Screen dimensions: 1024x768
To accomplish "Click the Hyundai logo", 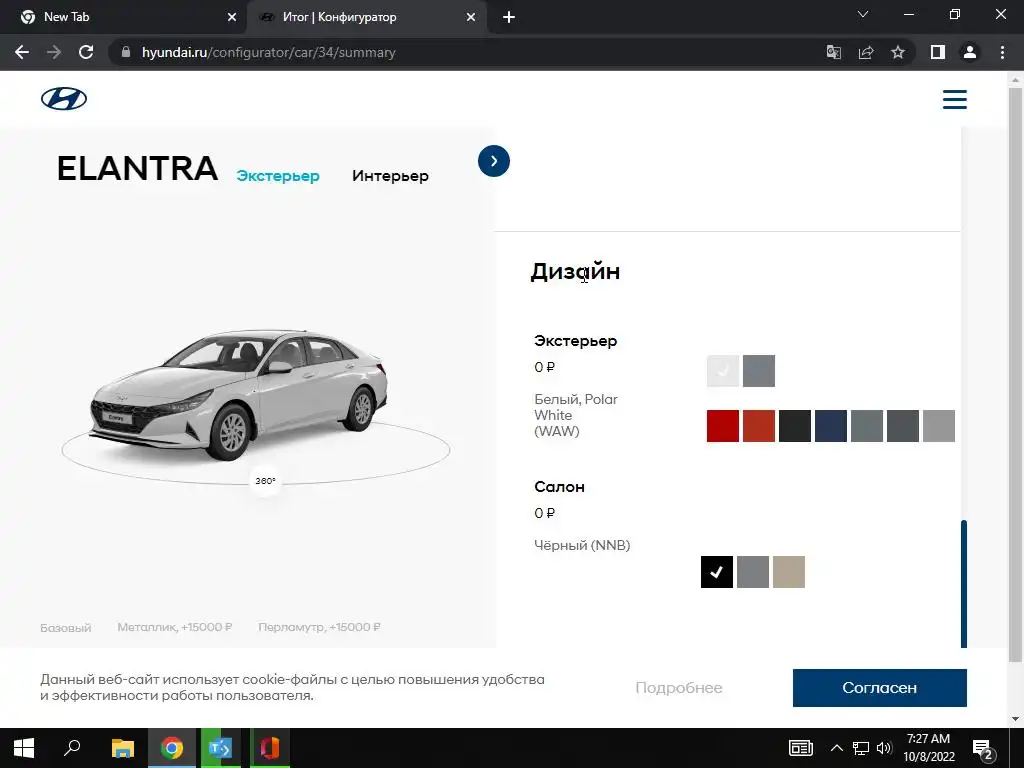I will [x=63, y=99].
